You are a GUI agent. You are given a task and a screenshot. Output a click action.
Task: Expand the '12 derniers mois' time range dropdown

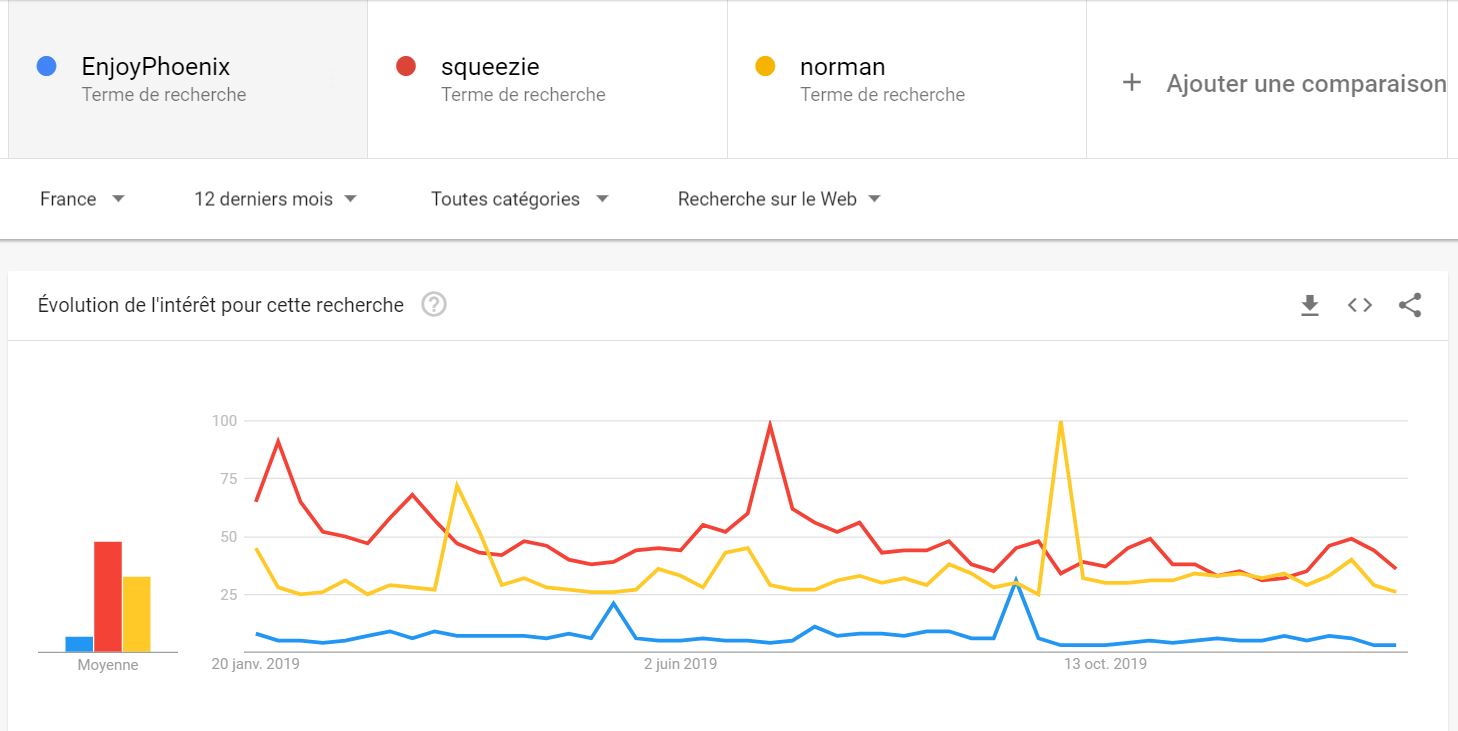tap(275, 199)
